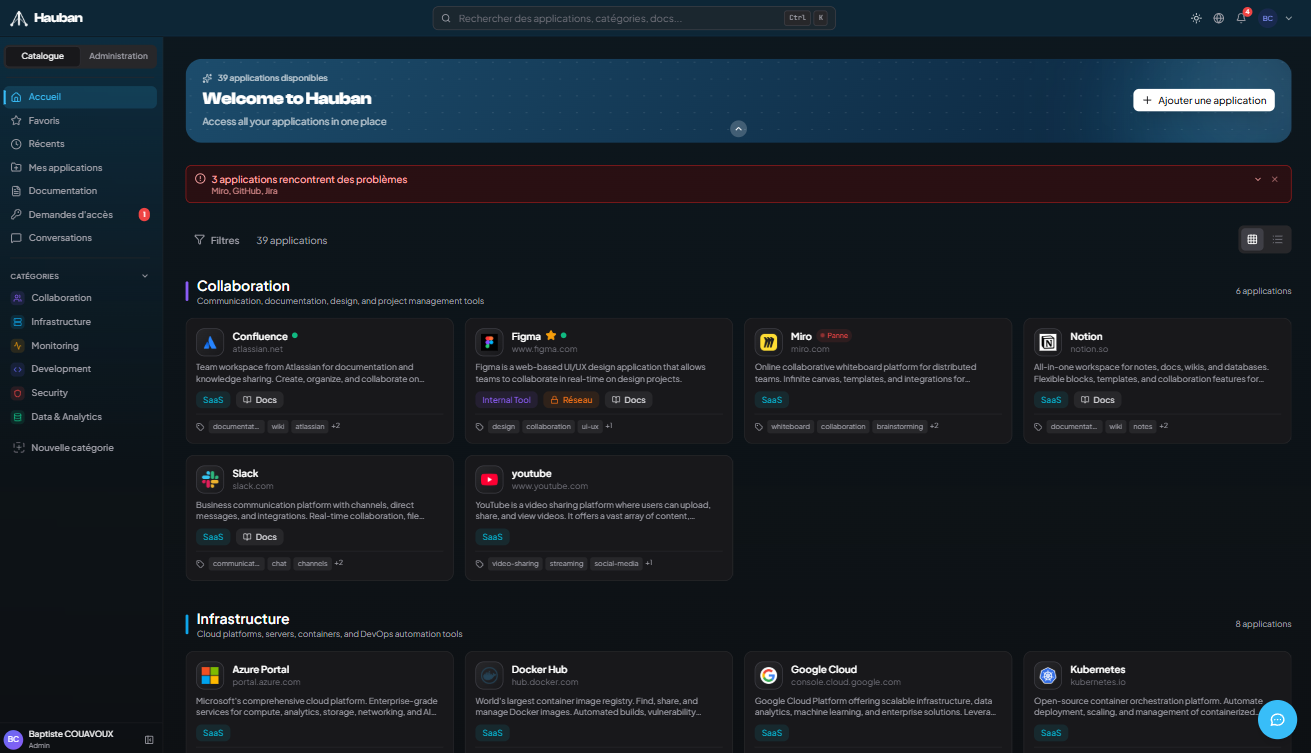Click the SaaS badge on youtube card
The height and width of the screenshot is (753, 1311).
(493, 537)
